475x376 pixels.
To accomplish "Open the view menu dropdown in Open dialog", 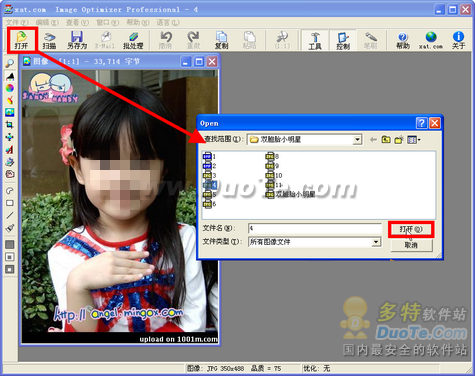I will click(x=414, y=140).
